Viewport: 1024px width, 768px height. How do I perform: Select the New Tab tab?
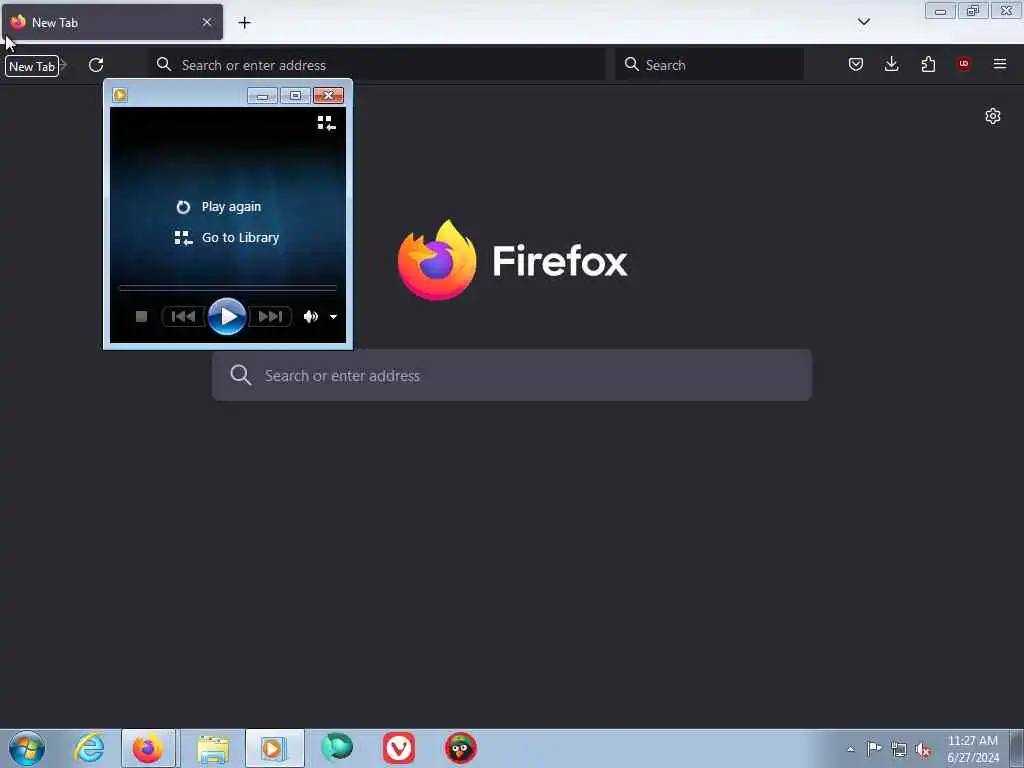tap(113, 22)
